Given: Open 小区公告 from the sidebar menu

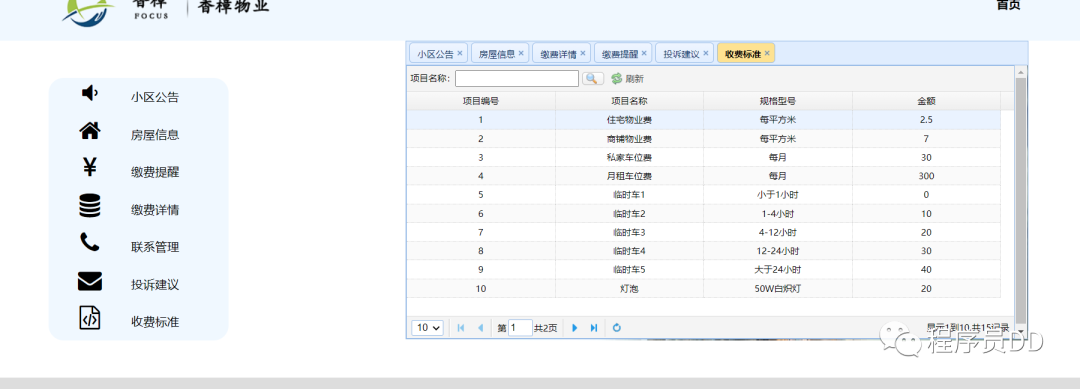Looking at the screenshot, I should [155, 97].
